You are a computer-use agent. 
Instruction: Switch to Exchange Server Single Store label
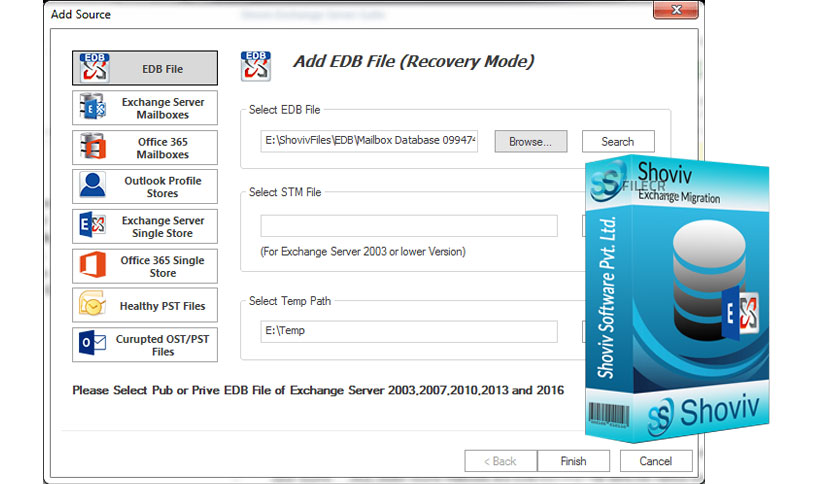(163, 227)
